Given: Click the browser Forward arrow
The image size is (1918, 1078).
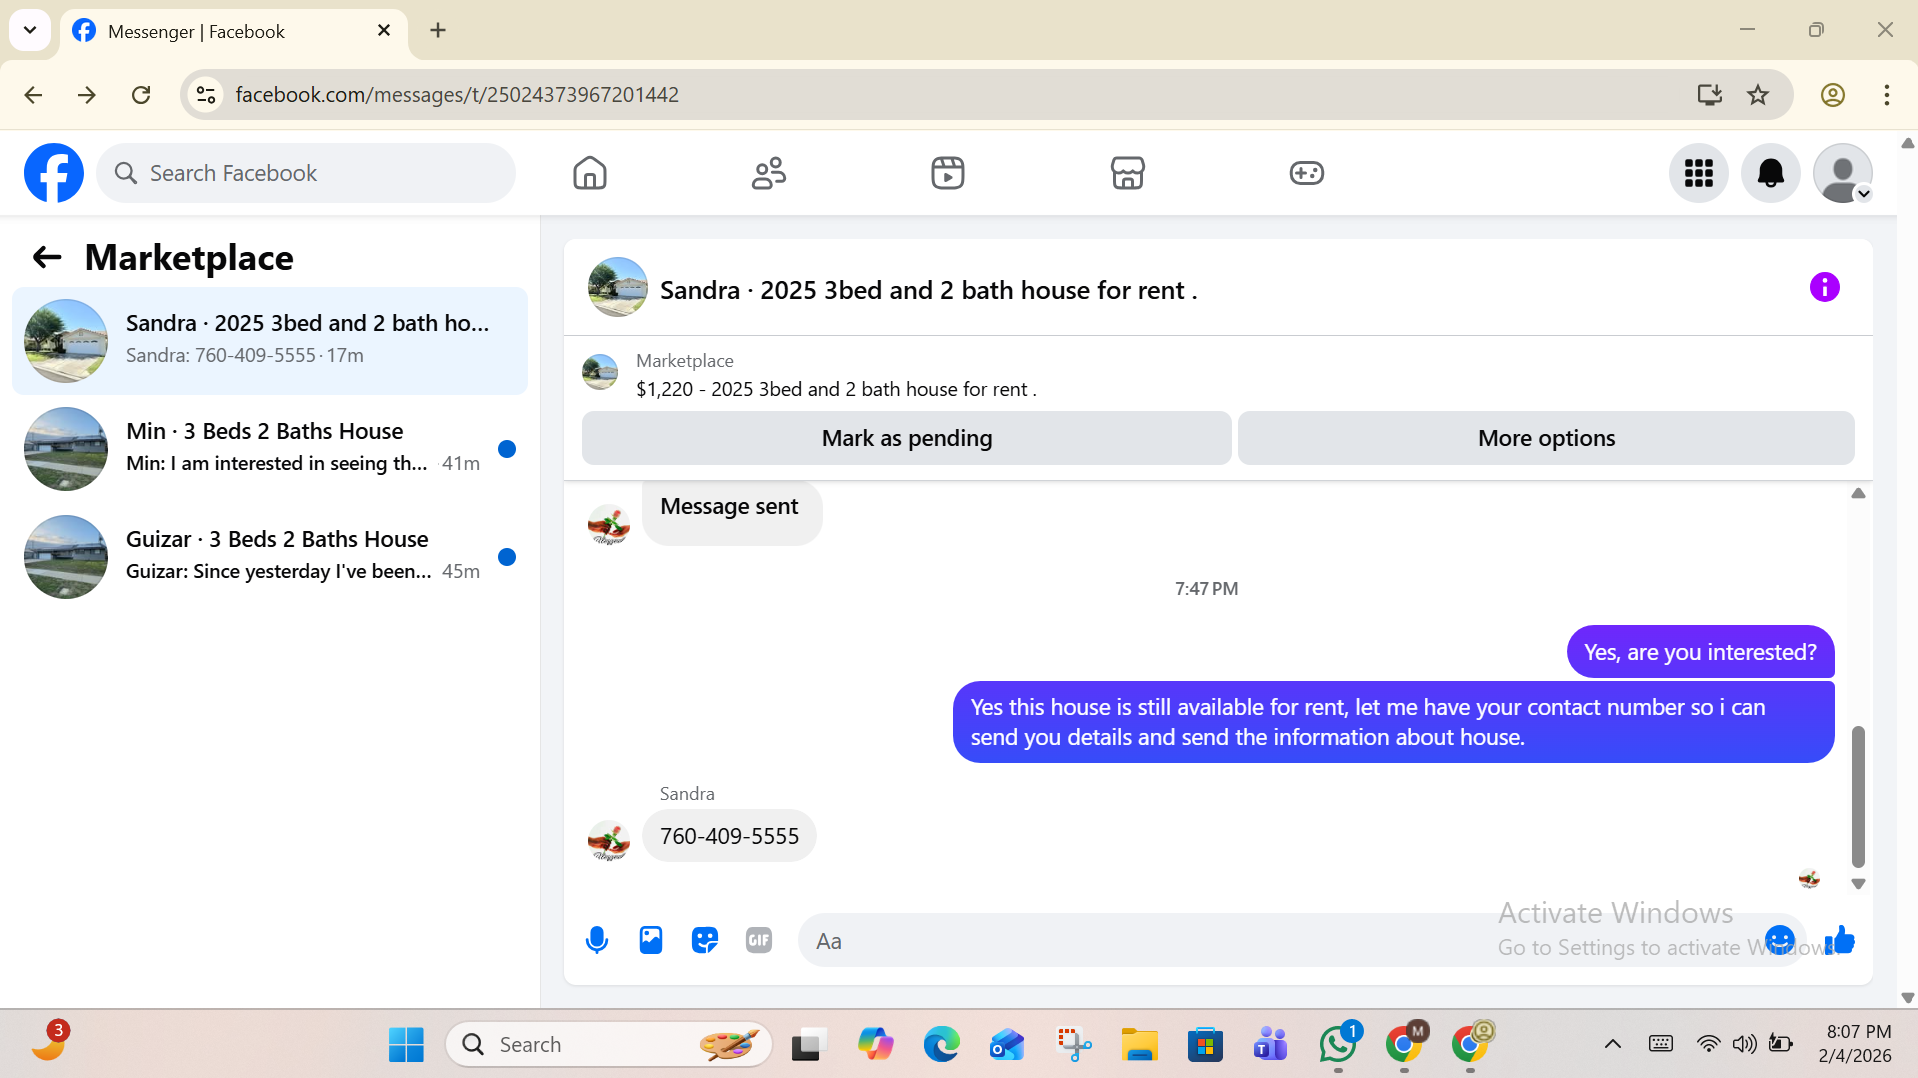Looking at the screenshot, I should pos(87,95).
